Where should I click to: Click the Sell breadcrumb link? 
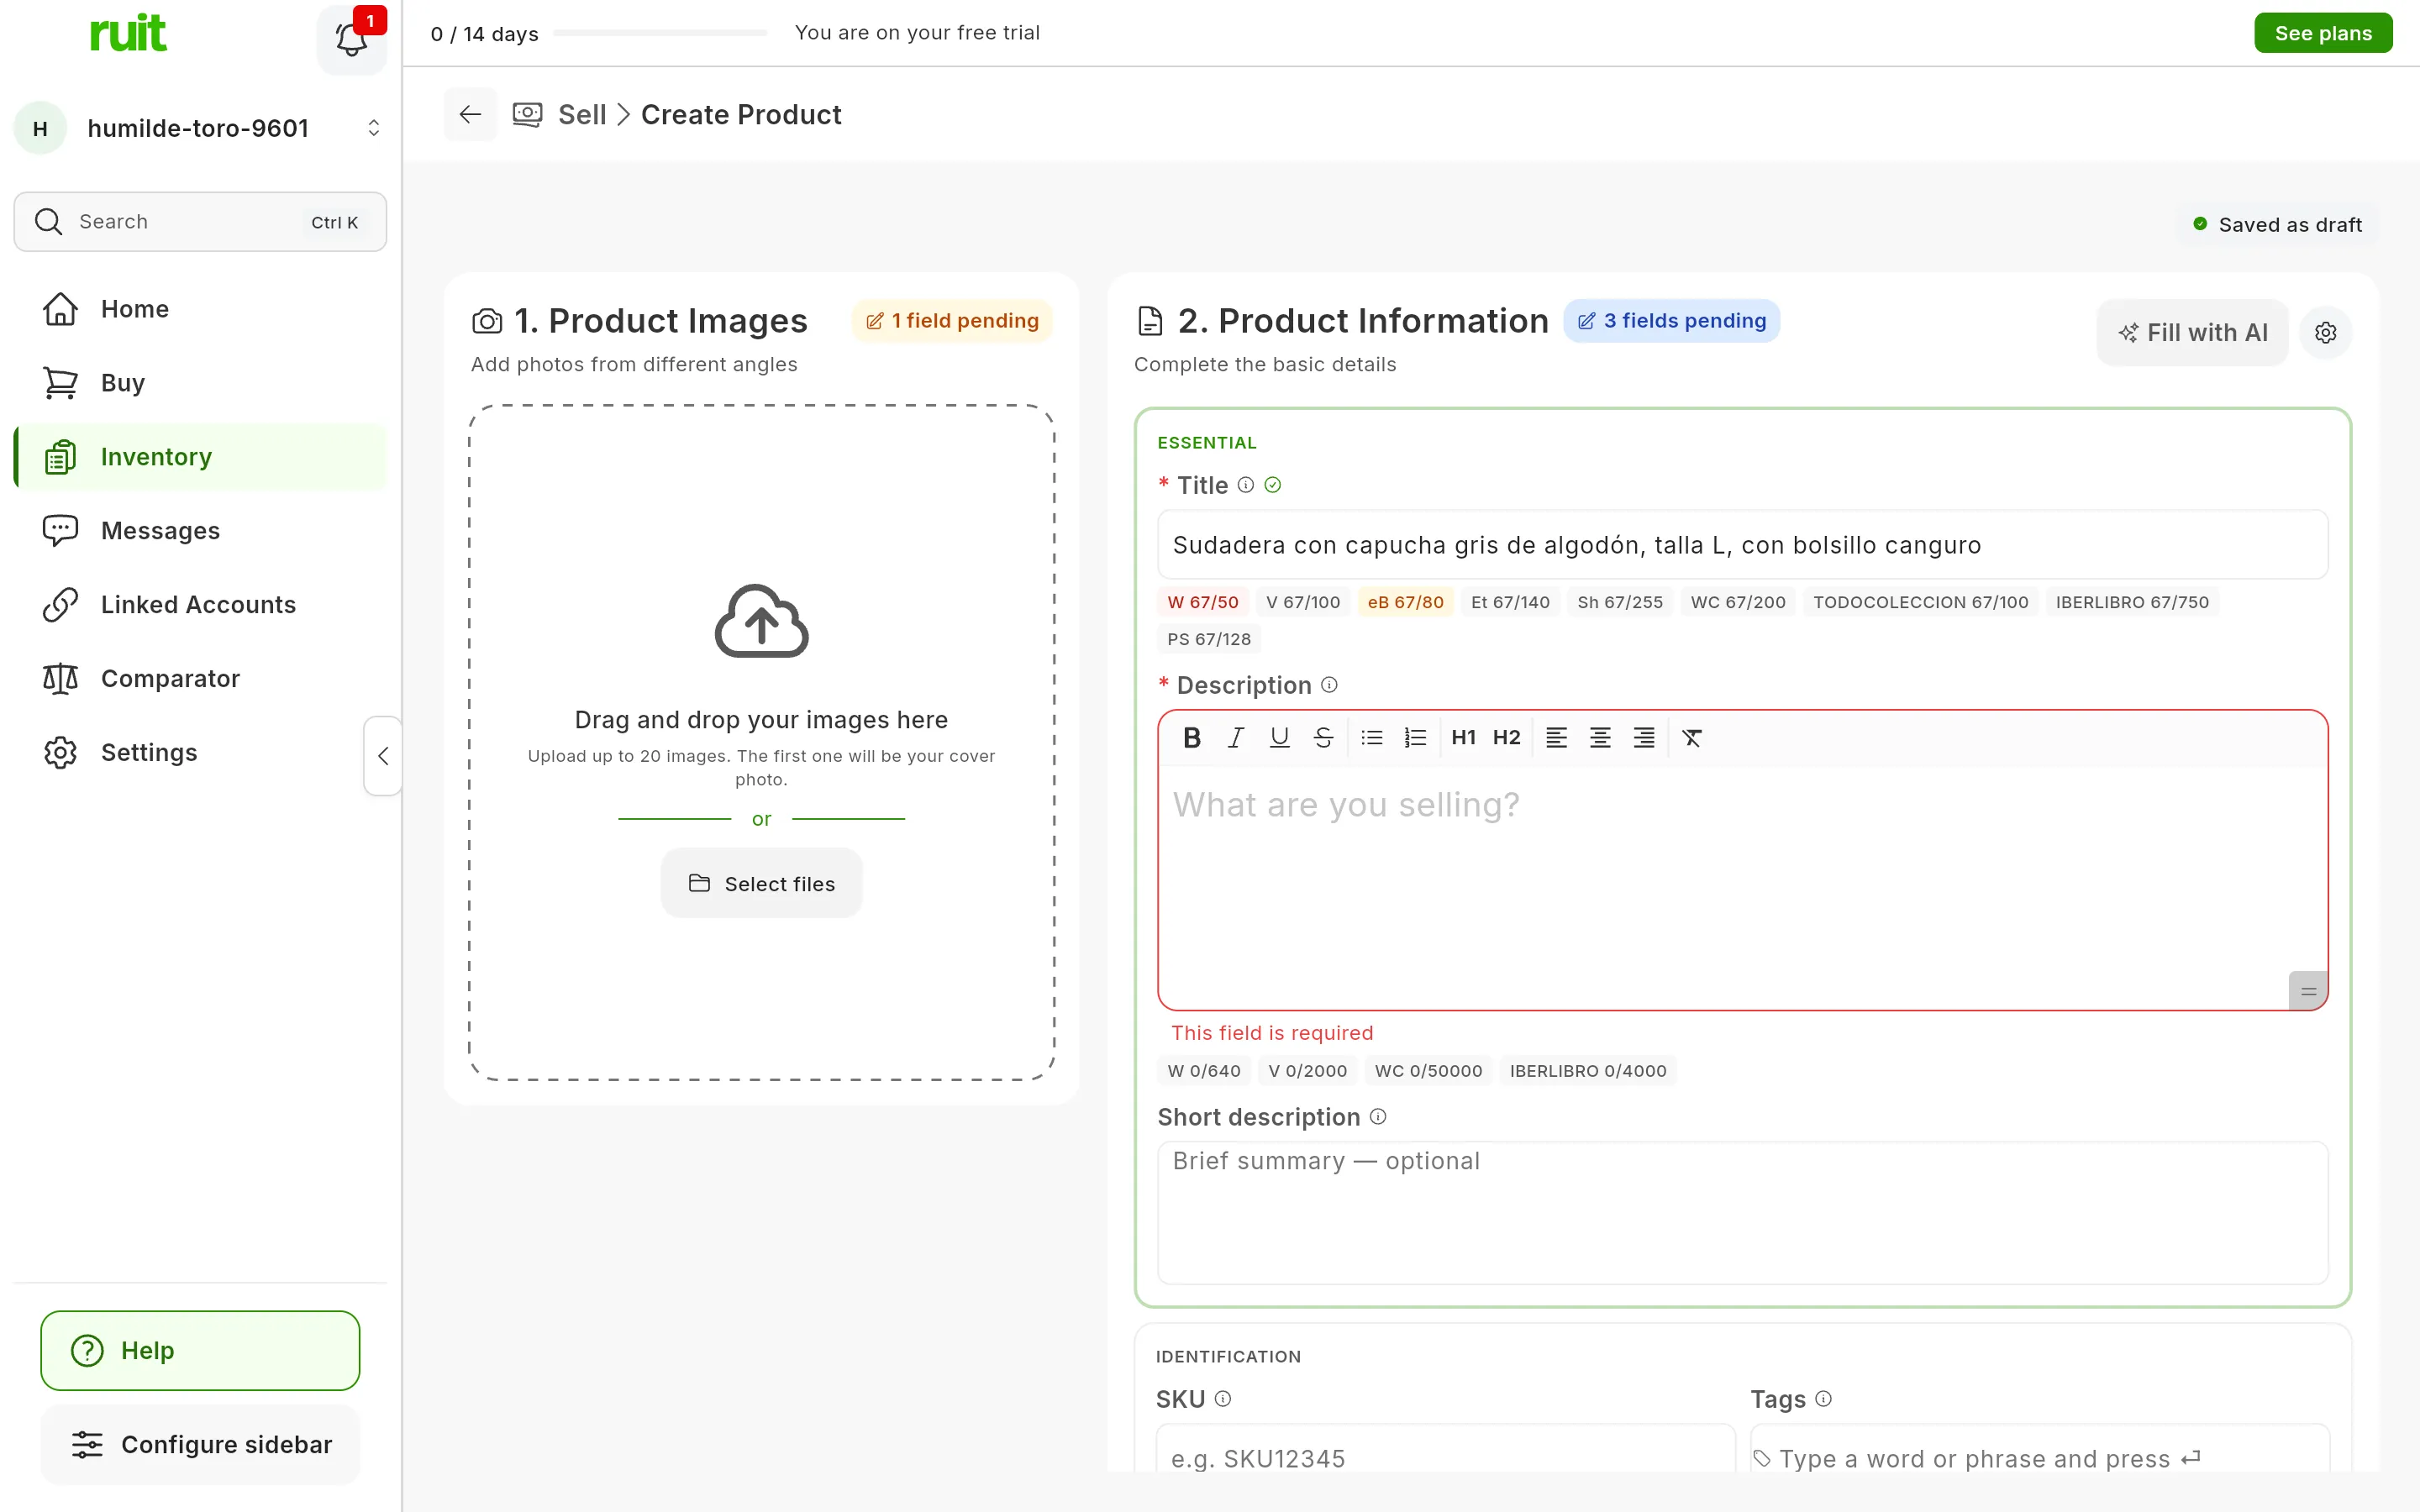point(582,115)
